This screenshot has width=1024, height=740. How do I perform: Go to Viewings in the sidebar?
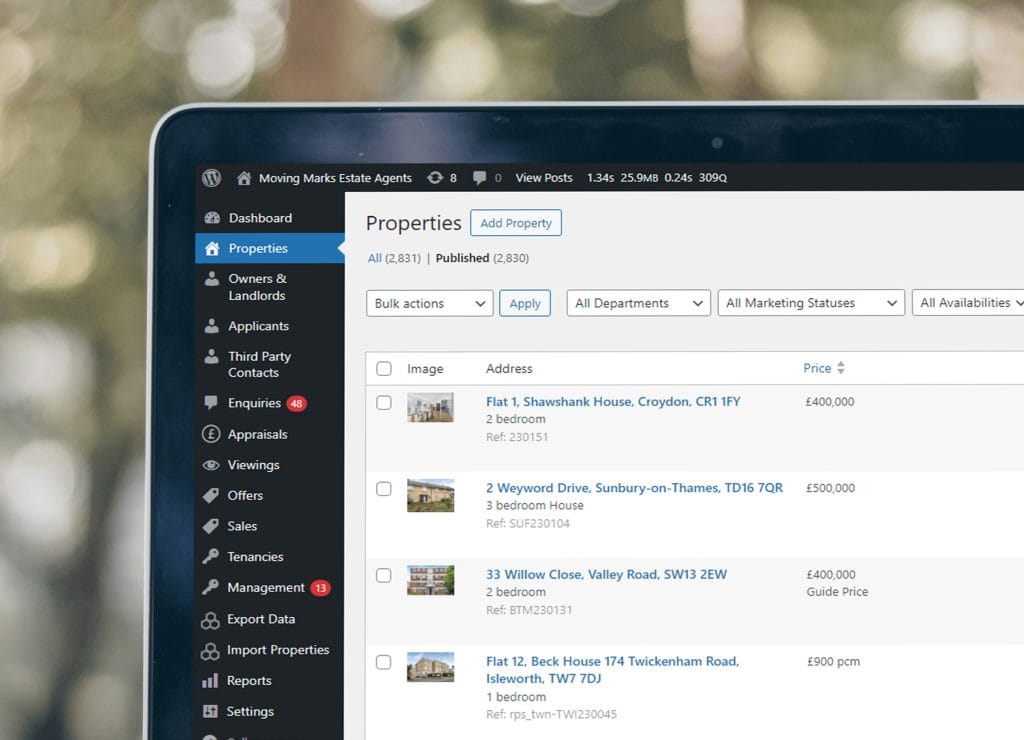click(253, 465)
